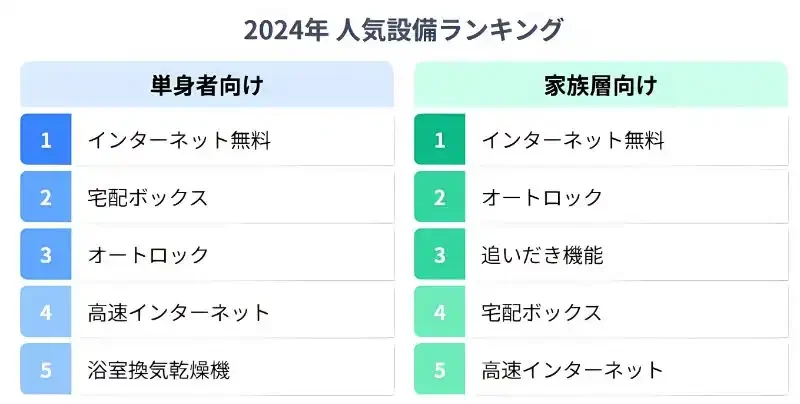Click インターネット無料 in the singles list
The width and height of the screenshot is (800, 404).
(179, 140)
